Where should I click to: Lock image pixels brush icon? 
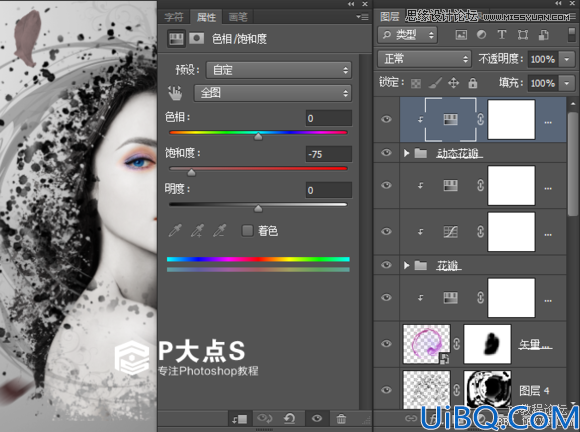(x=435, y=83)
